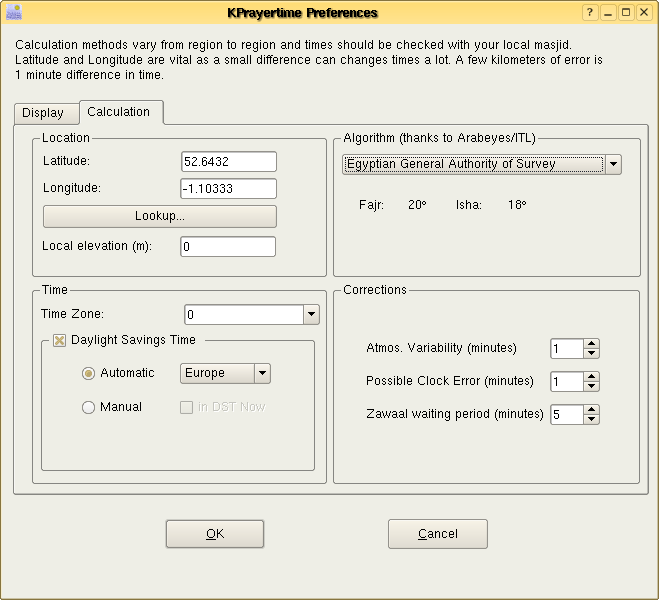
Task: Confirm preferences with the OK button
Action: click(215, 534)
